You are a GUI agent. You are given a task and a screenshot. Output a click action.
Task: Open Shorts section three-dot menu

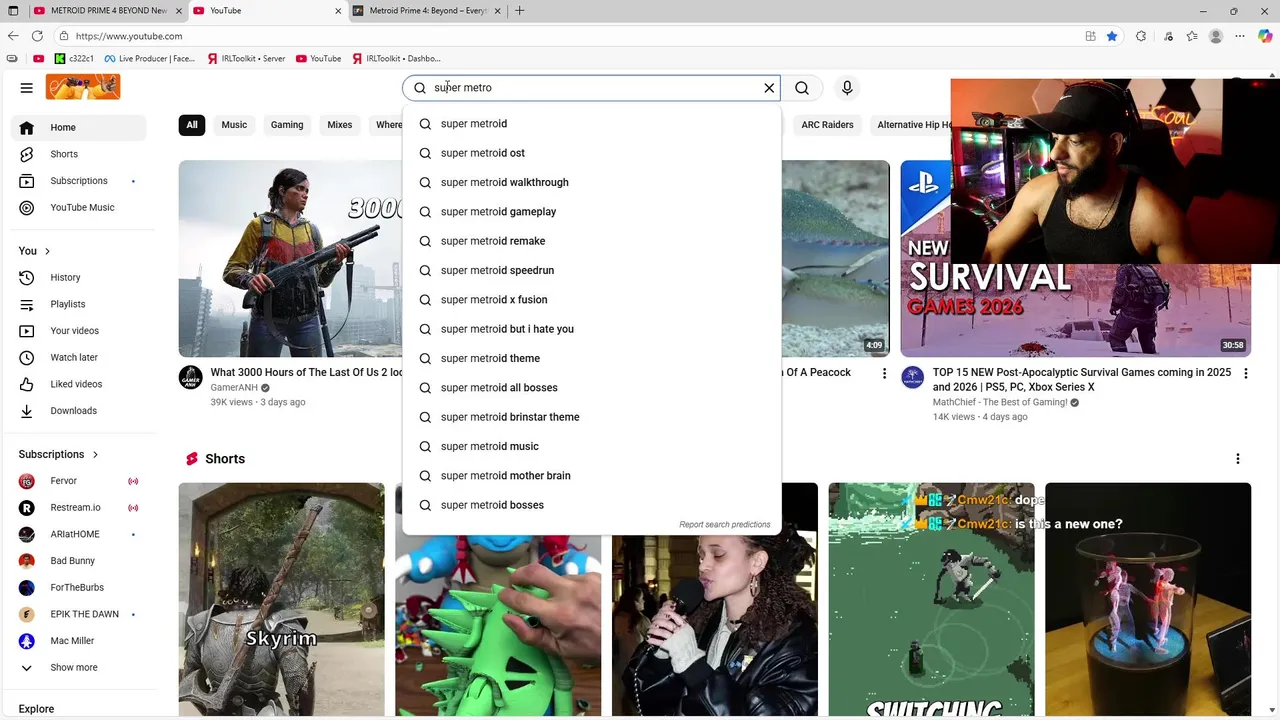(x=1238, y=459)
